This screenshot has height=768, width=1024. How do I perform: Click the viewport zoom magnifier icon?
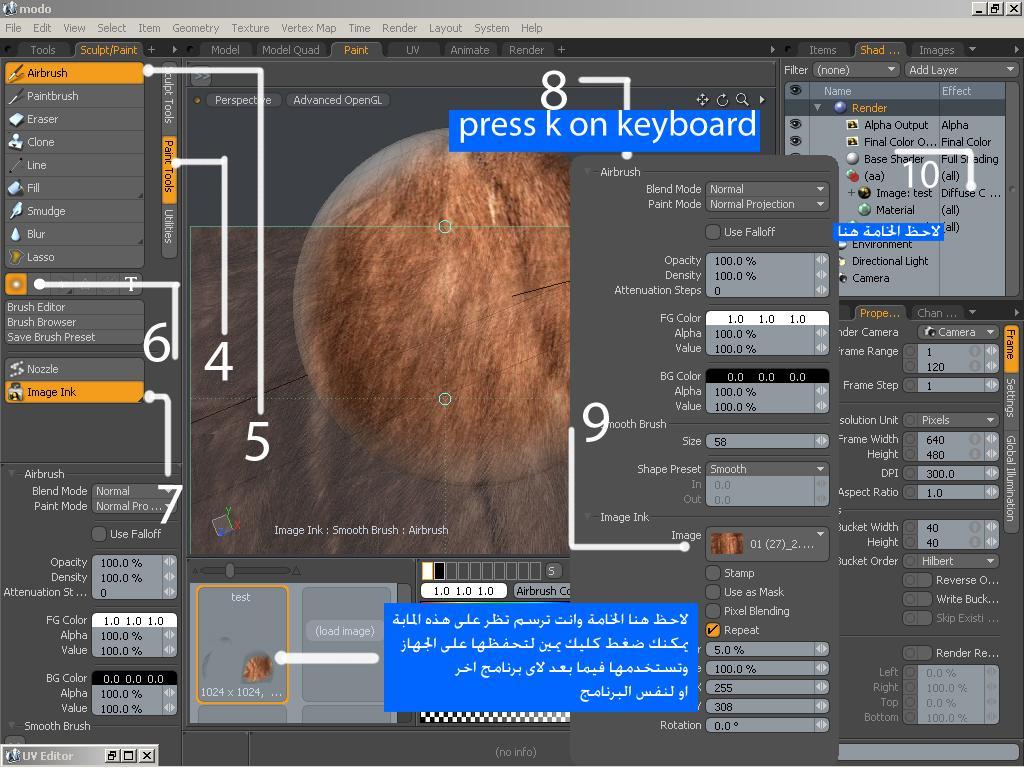pos(742,100)
